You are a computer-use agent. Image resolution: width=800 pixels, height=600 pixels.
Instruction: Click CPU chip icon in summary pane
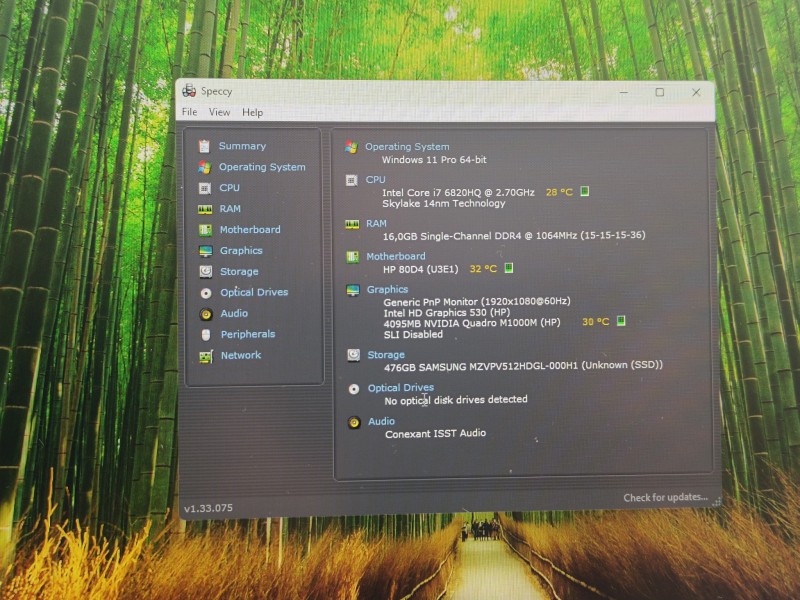coord(352,180)
